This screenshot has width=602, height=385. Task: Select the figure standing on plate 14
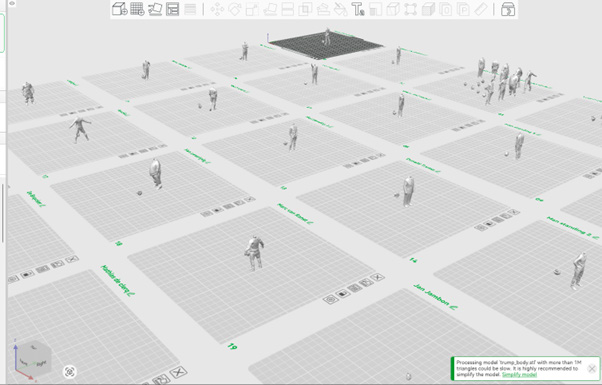pos(408,191)
